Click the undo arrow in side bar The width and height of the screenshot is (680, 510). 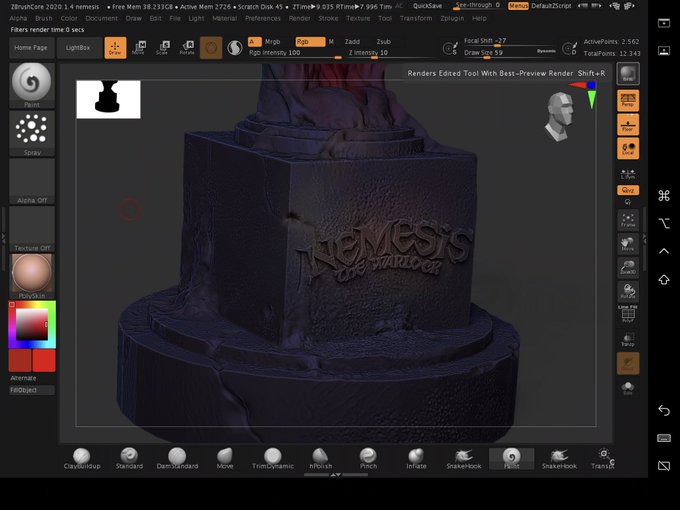tap(664, 410)
